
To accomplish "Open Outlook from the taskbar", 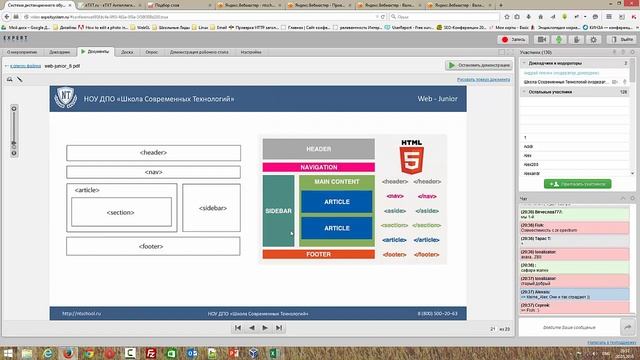I will (192, 353).
